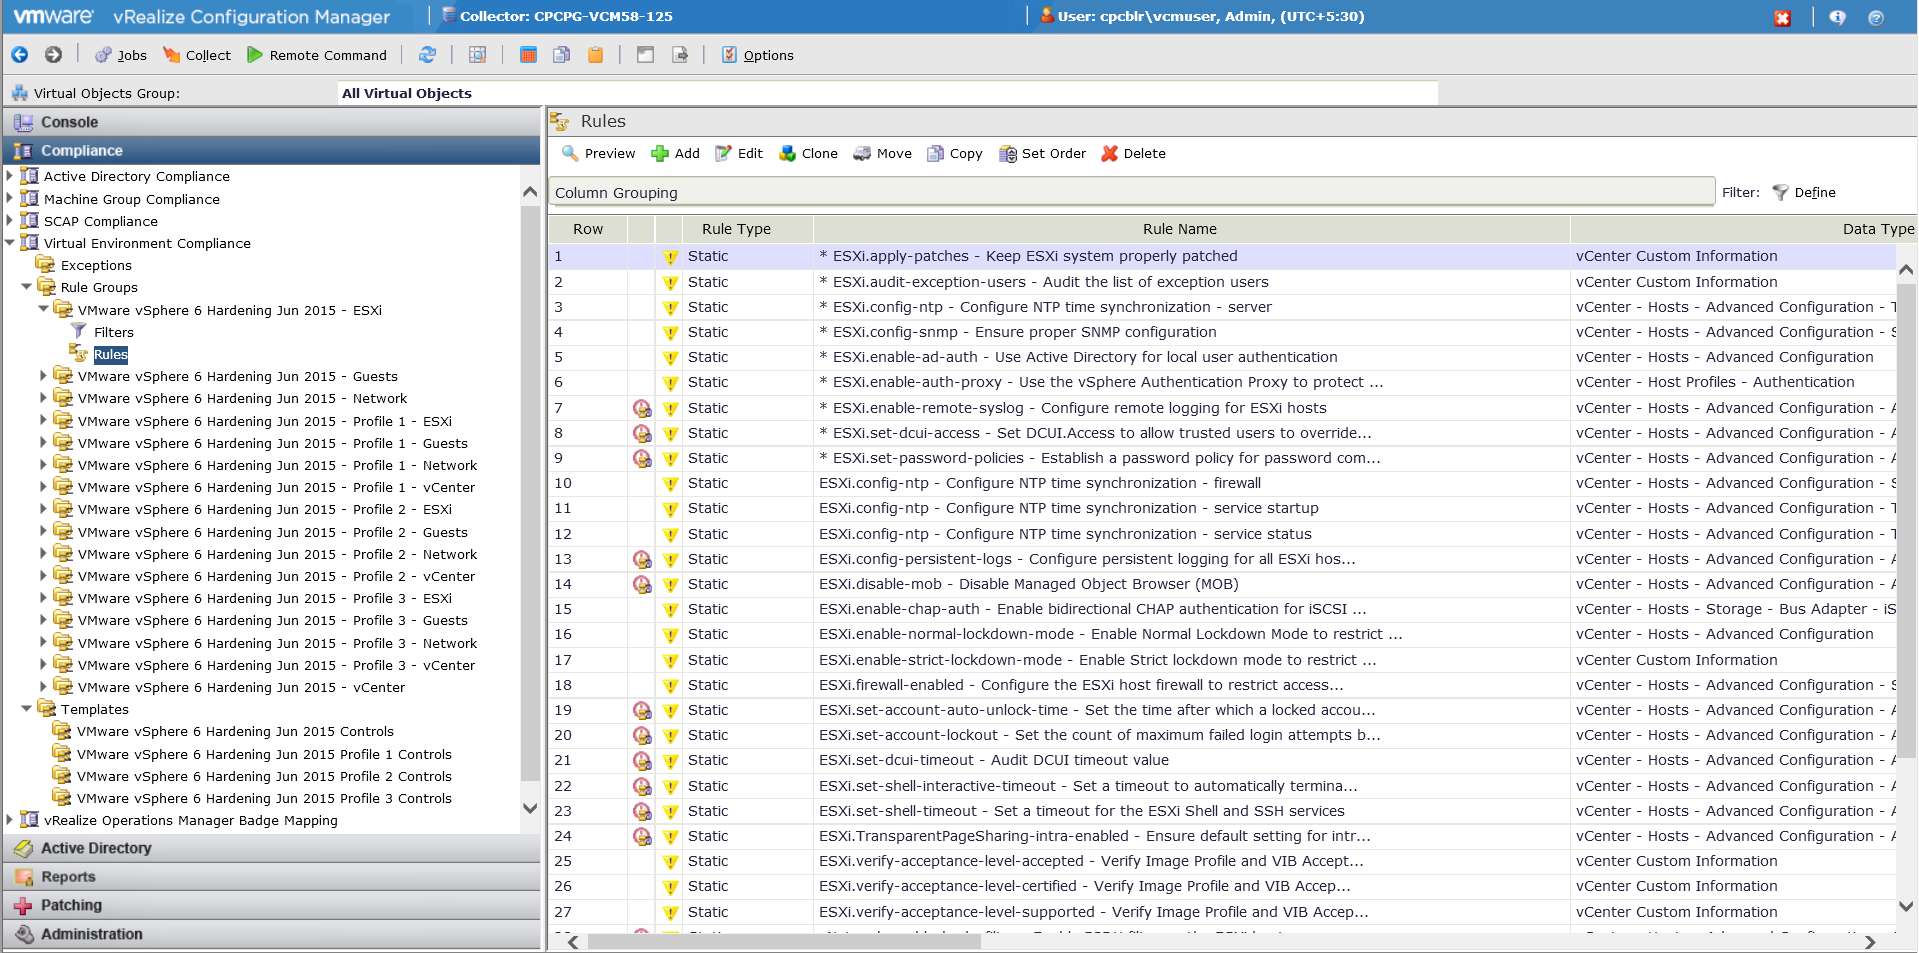
Task: Click the Column Grouping bar
Action: pos(1132,192)
